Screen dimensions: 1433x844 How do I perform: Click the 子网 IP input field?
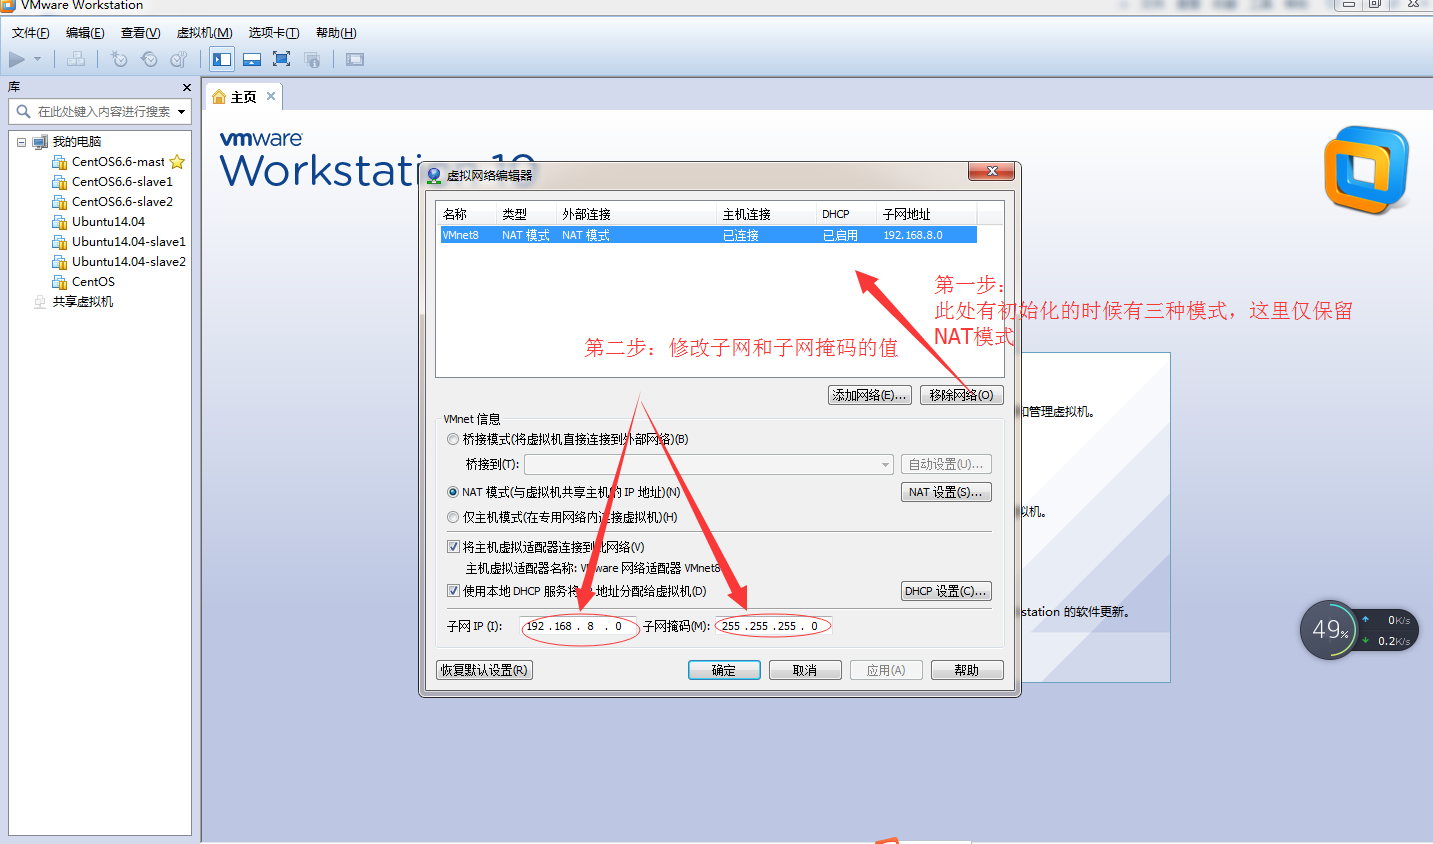pyautogui.click(x=578, y=626)
